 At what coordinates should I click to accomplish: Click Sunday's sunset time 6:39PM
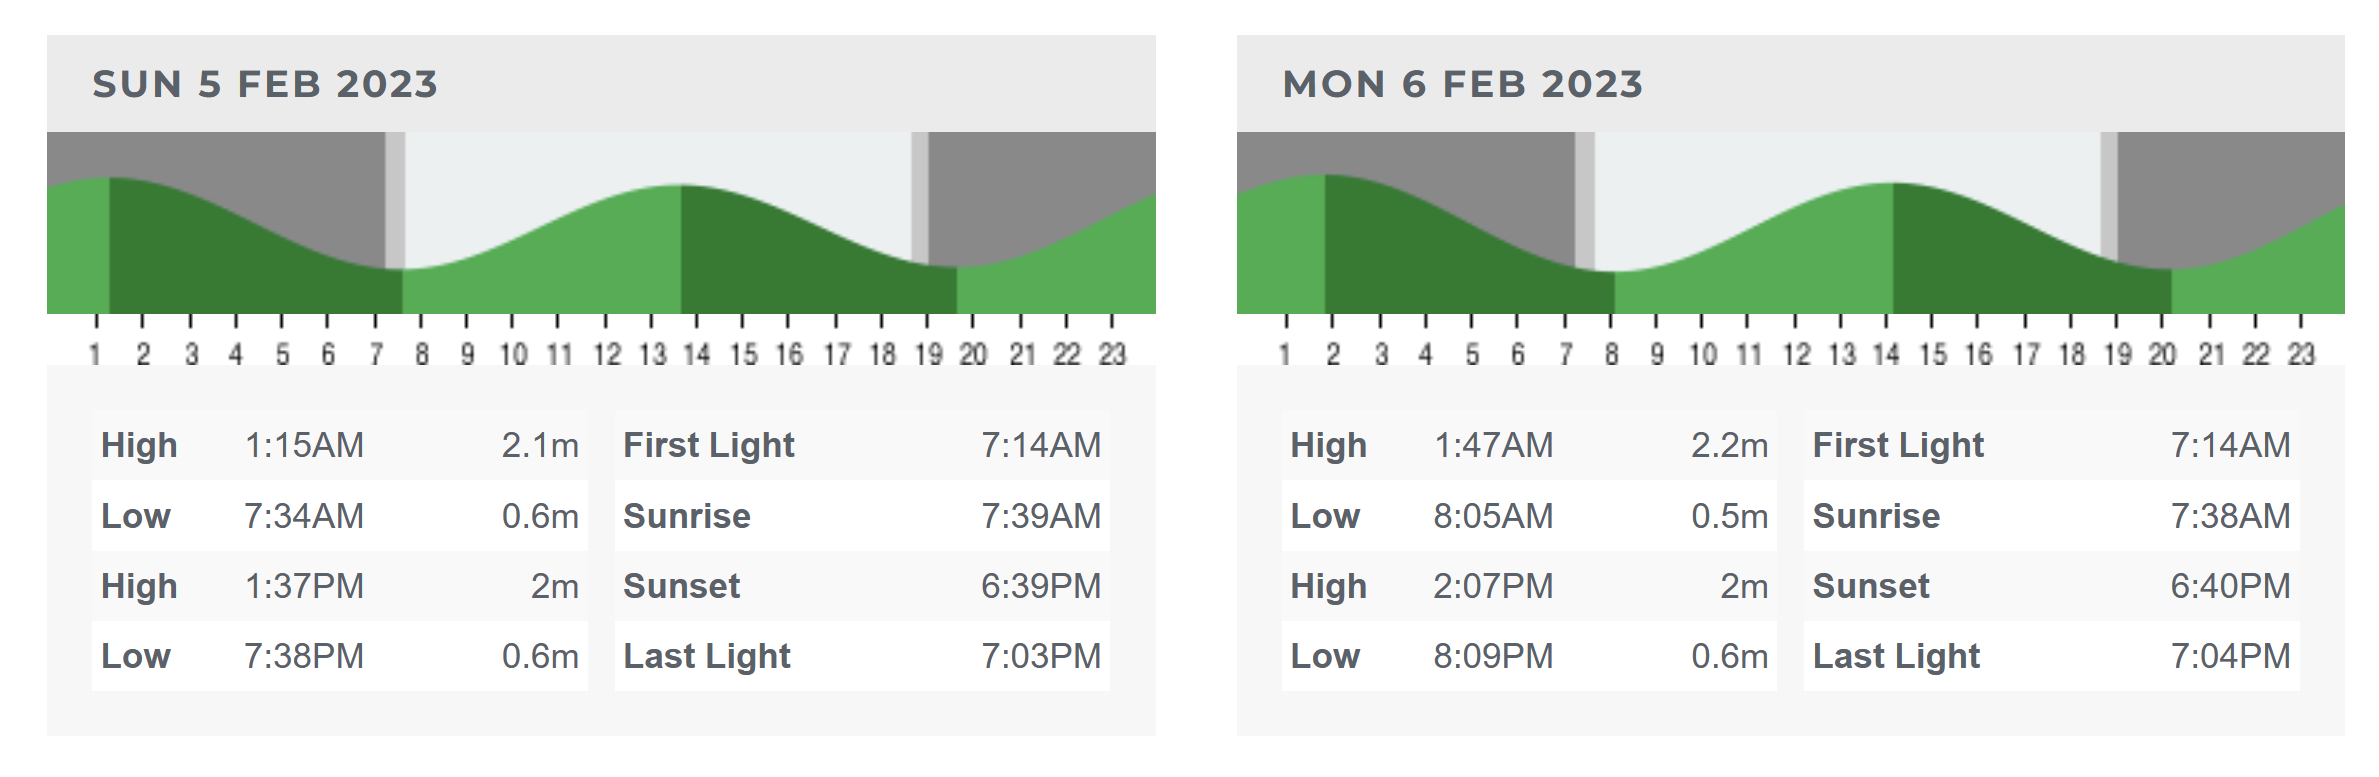pyautogui.click(x=1040, y=586)
